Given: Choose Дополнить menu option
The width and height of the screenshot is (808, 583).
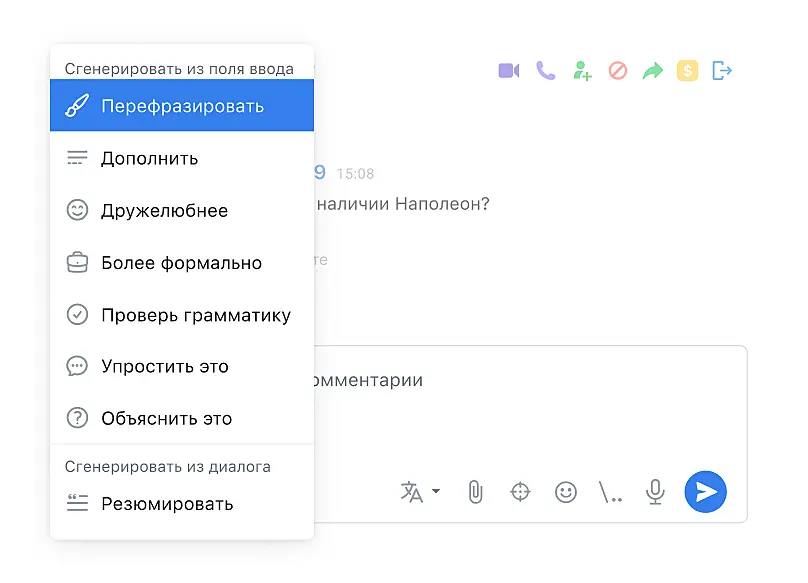Looking at the screenshot, I should point(182,158).
